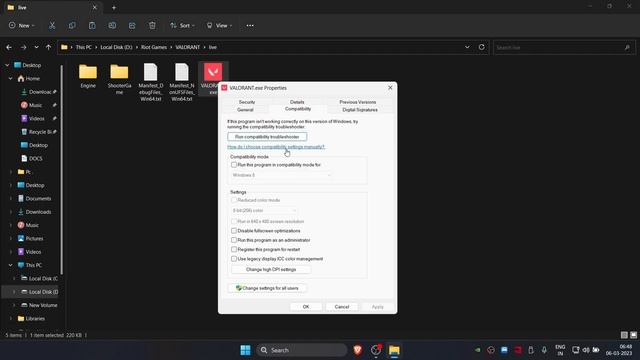Click the Paste icon in Explorer toolbar
This screenshot has width=640, height=360.
pyautogui.click(x=92, y=25)
